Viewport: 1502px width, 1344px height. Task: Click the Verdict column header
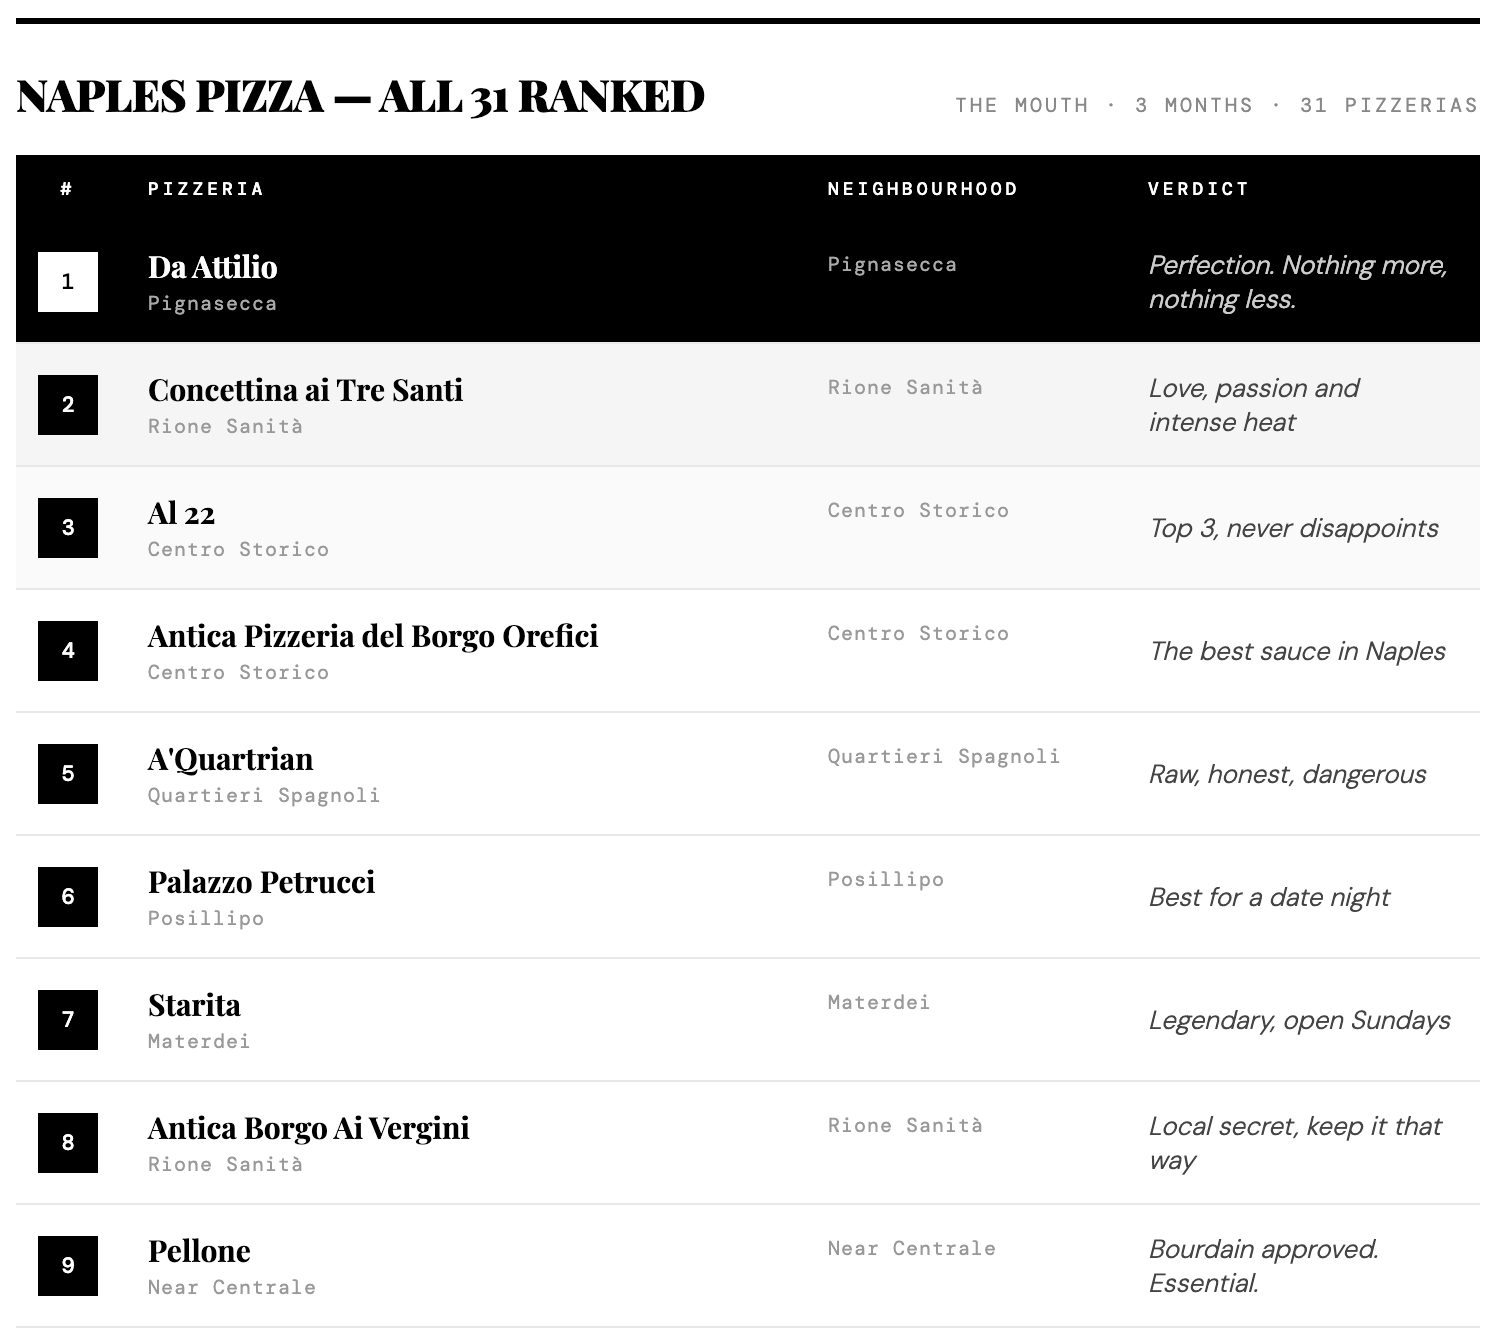(1198, 189)
